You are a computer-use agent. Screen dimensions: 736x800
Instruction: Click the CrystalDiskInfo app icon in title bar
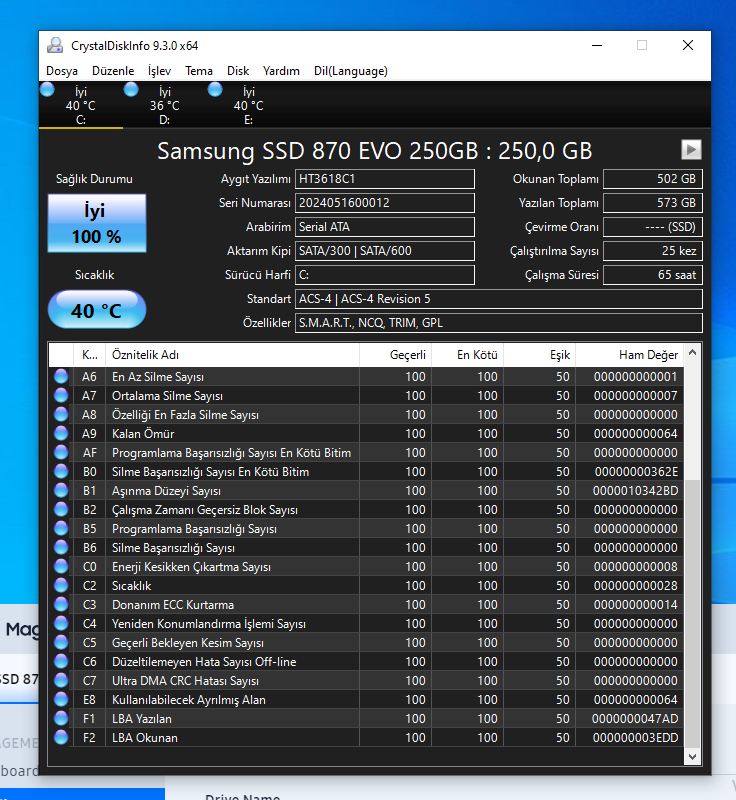pyautogui.click(x=55, y=45)
